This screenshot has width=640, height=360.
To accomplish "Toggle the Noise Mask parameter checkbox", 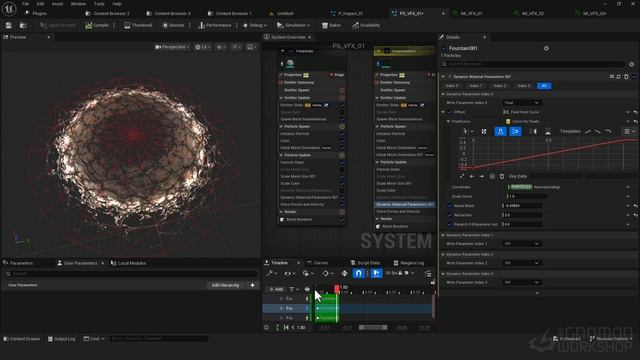I will (x=450, y=206).
